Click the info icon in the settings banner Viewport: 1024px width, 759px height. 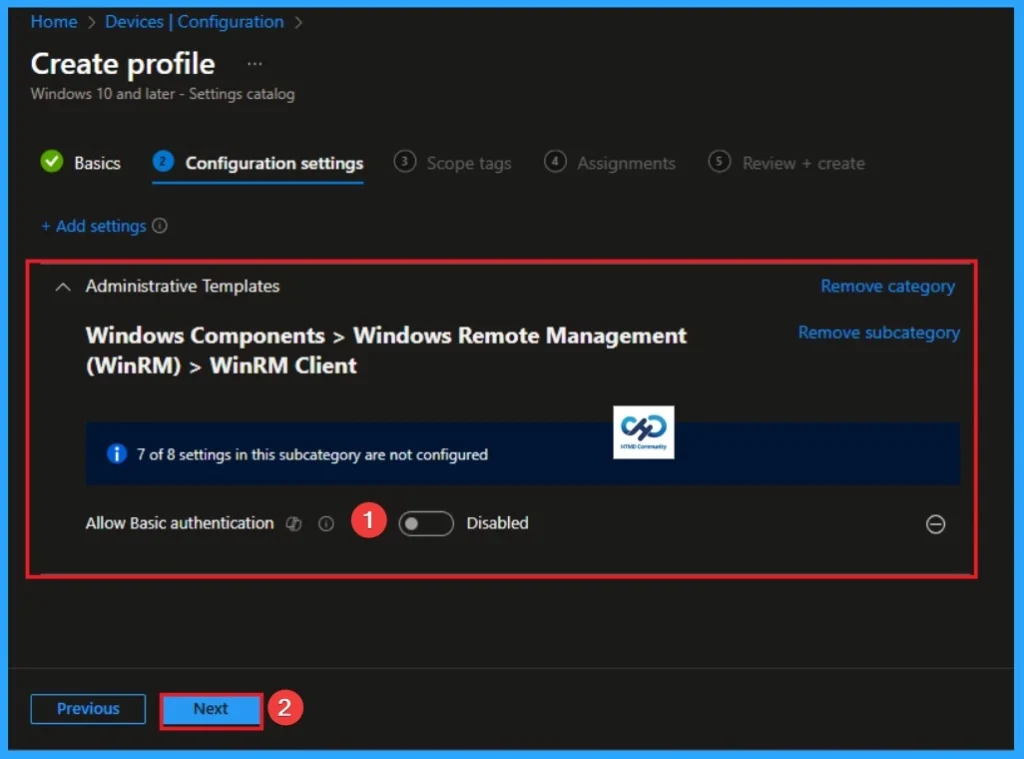pyautogui.click(x=117, y=454)
